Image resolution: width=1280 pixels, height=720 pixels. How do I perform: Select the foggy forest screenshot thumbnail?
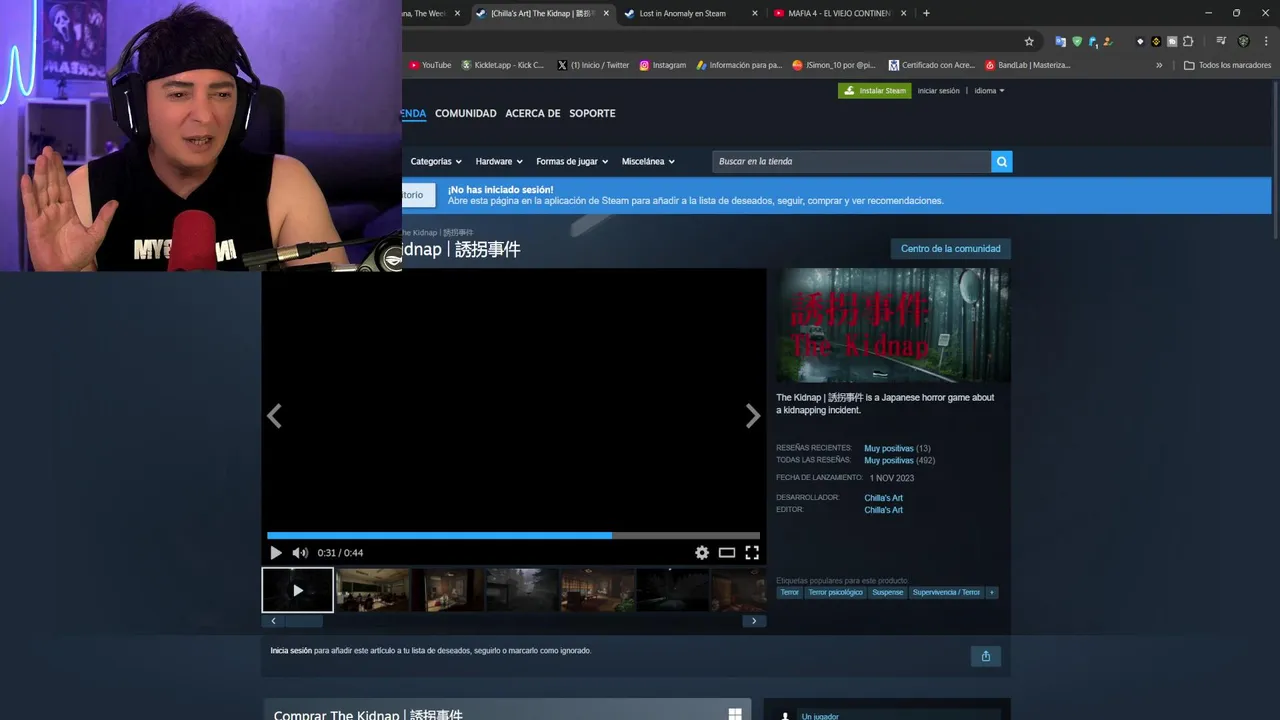523,590
